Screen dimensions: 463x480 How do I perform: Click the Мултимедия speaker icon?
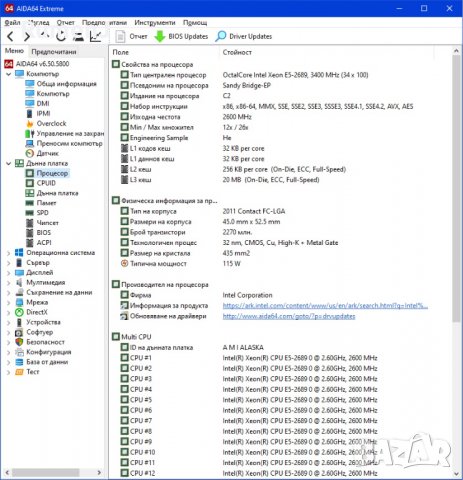[x=19, y=283]
